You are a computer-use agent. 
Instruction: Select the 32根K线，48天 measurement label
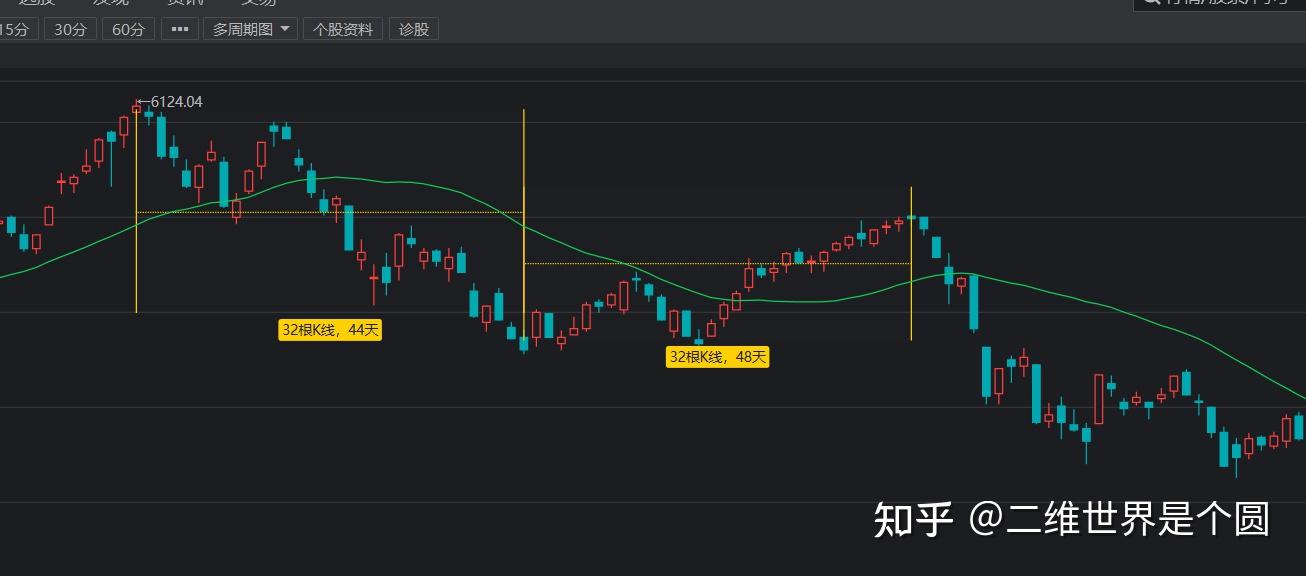[718, 357]
